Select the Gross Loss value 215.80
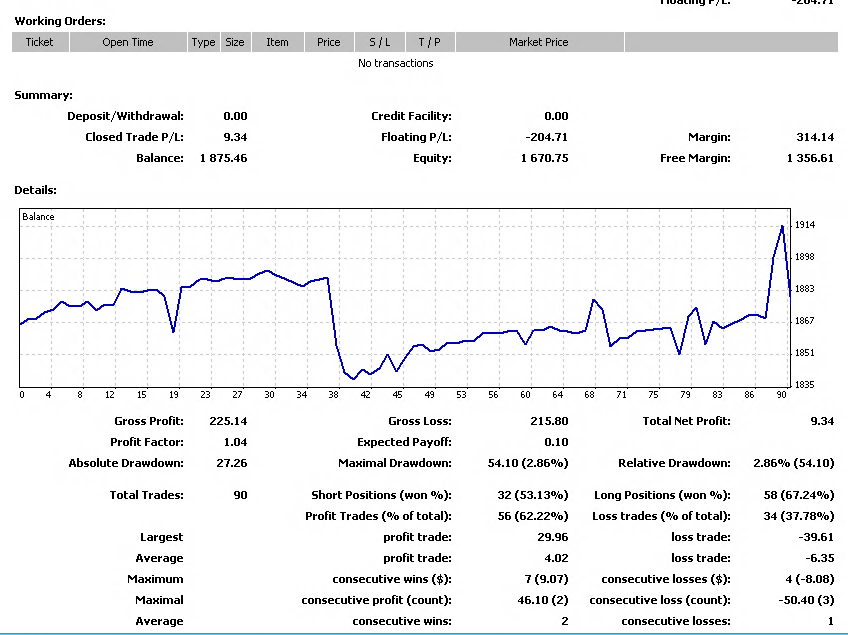 point(549,421)
